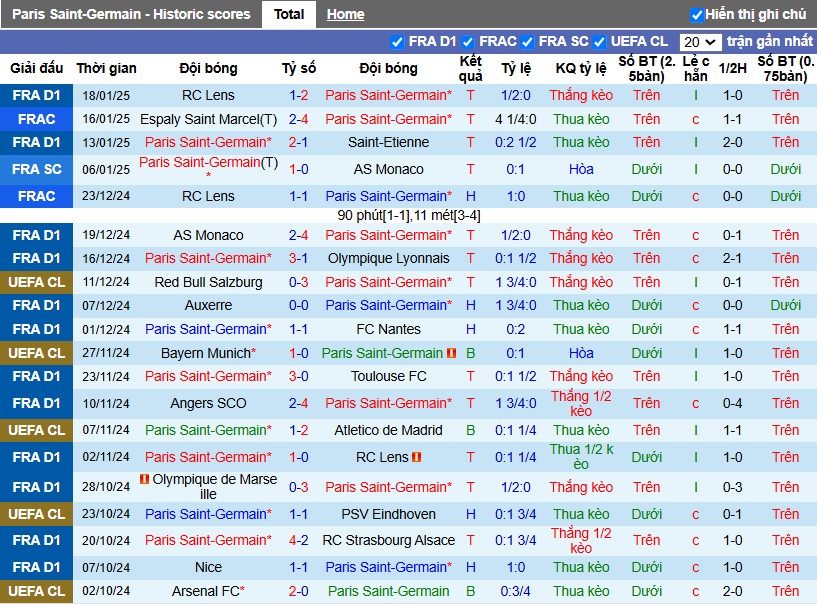Viewport: 817px width, 604px height.
Task: Click the 1/2H column header
Action: pos(732,68)
